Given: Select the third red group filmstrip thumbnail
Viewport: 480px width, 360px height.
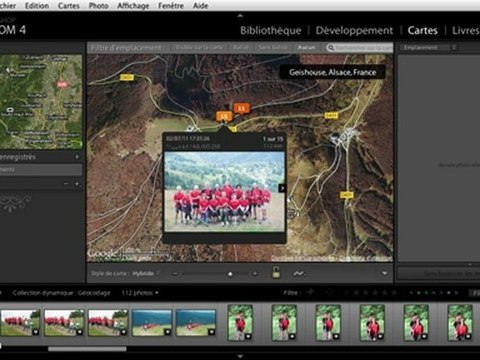Looking at the screenshot, I should [x=108, y=322].
